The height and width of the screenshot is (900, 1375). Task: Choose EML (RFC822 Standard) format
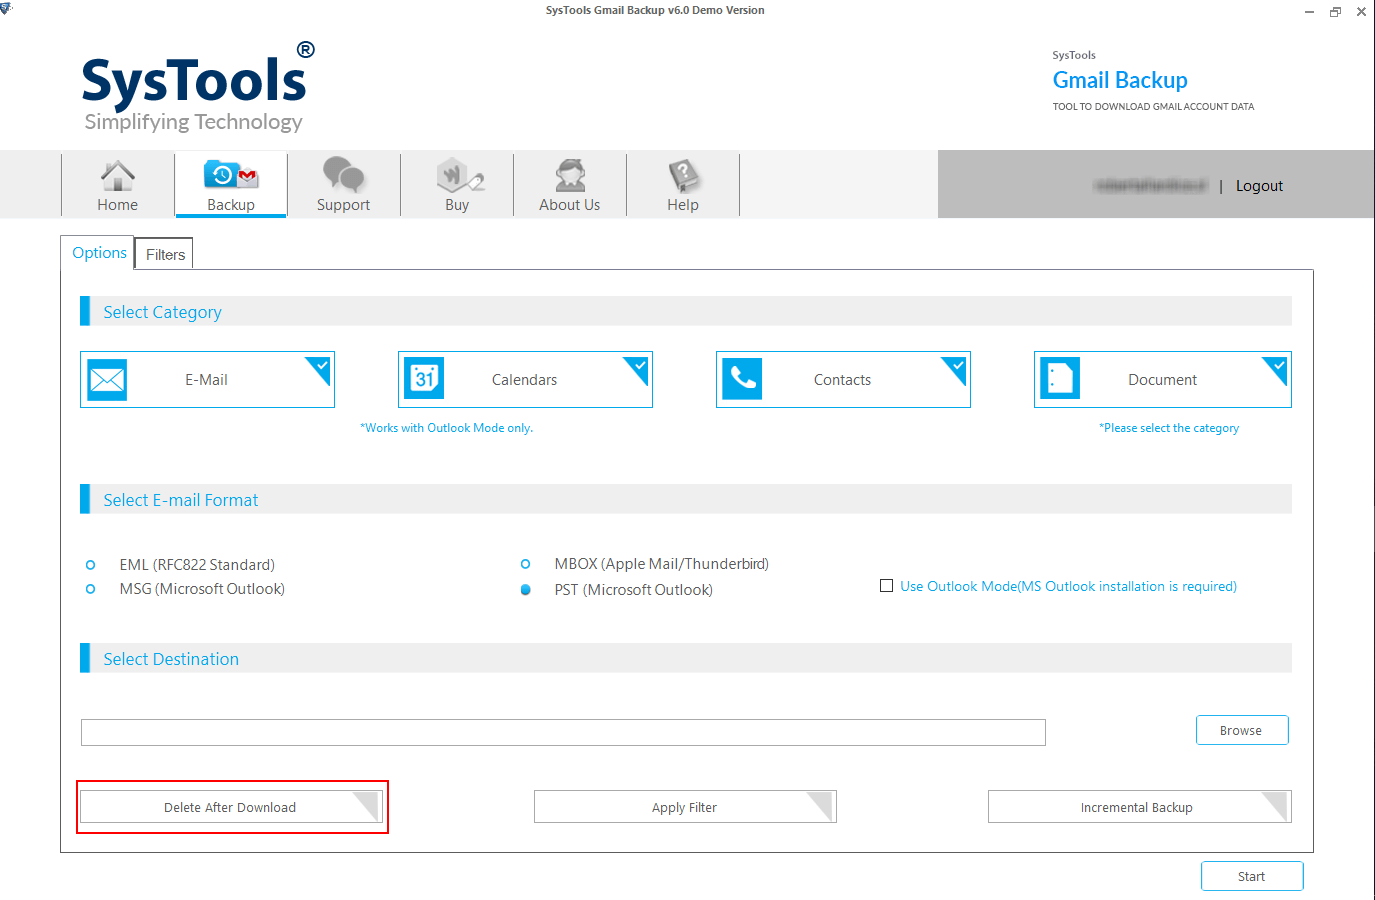91,565
